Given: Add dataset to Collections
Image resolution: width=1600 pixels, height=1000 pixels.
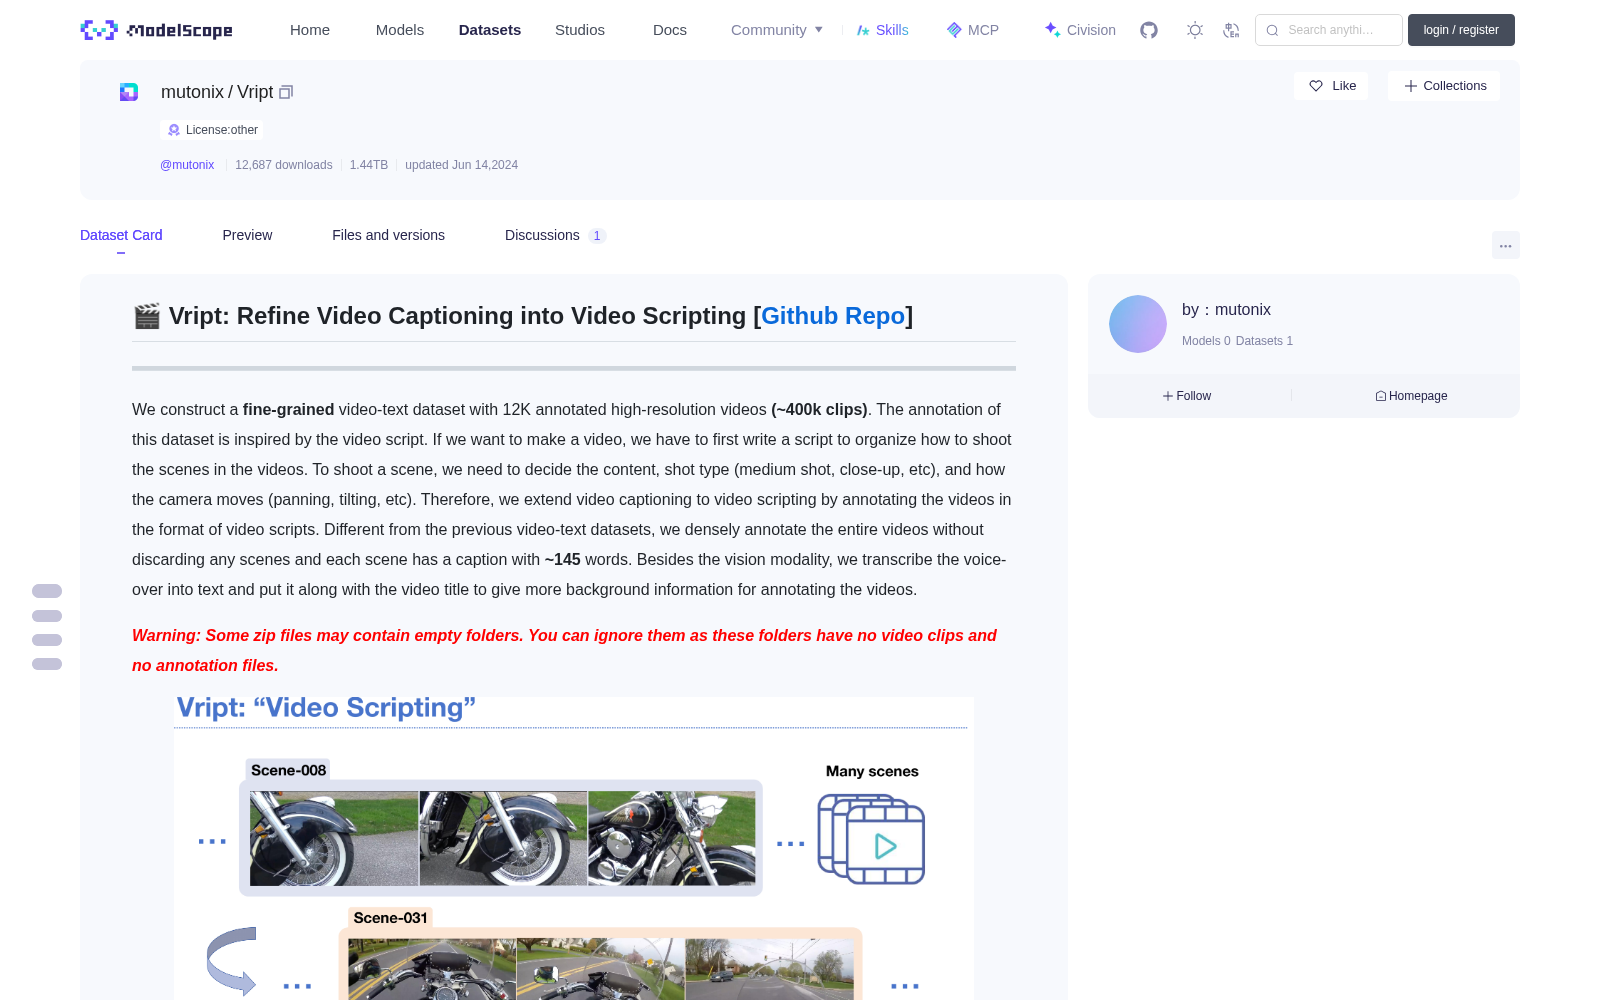Looking at the screenshot, I should (1444, 86).
